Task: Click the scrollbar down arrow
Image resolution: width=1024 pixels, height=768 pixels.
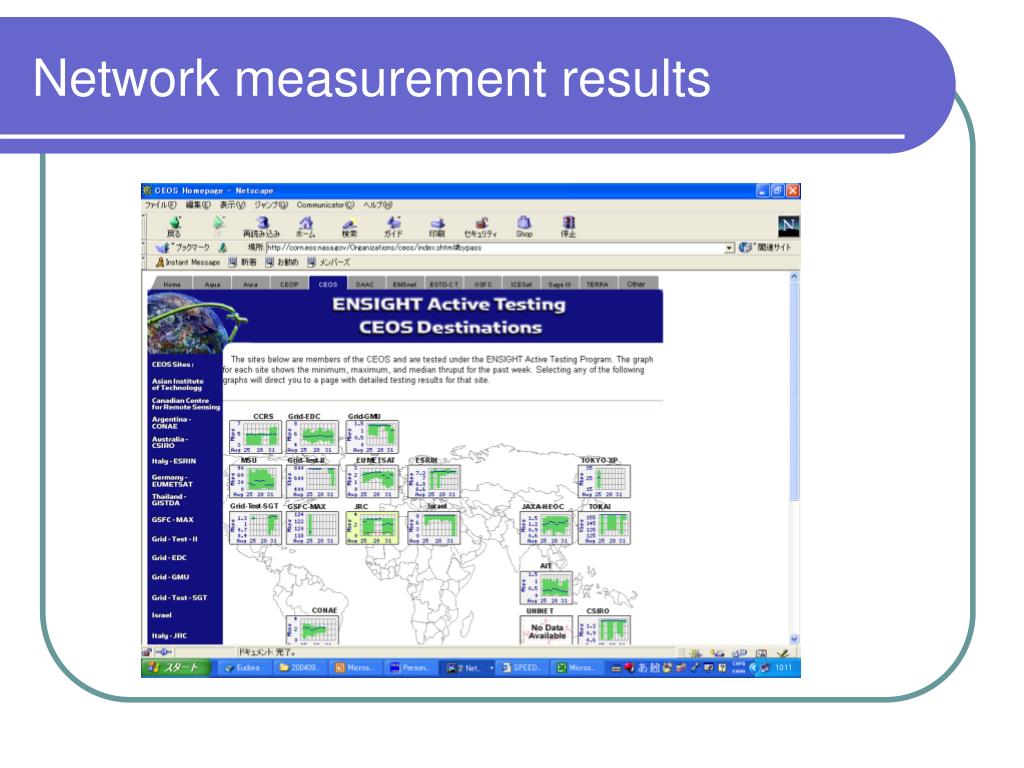Action: [x=794, y=639]
